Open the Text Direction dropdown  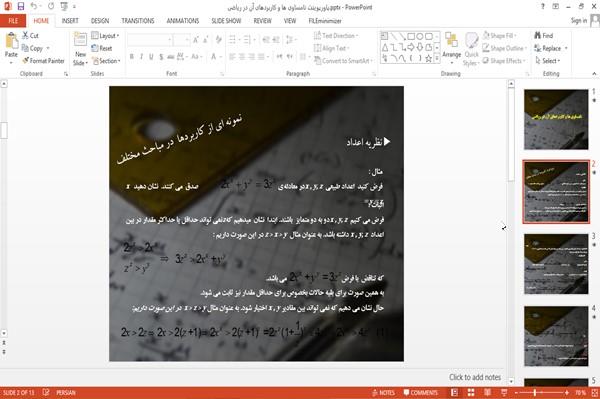(x=336, y=36)
